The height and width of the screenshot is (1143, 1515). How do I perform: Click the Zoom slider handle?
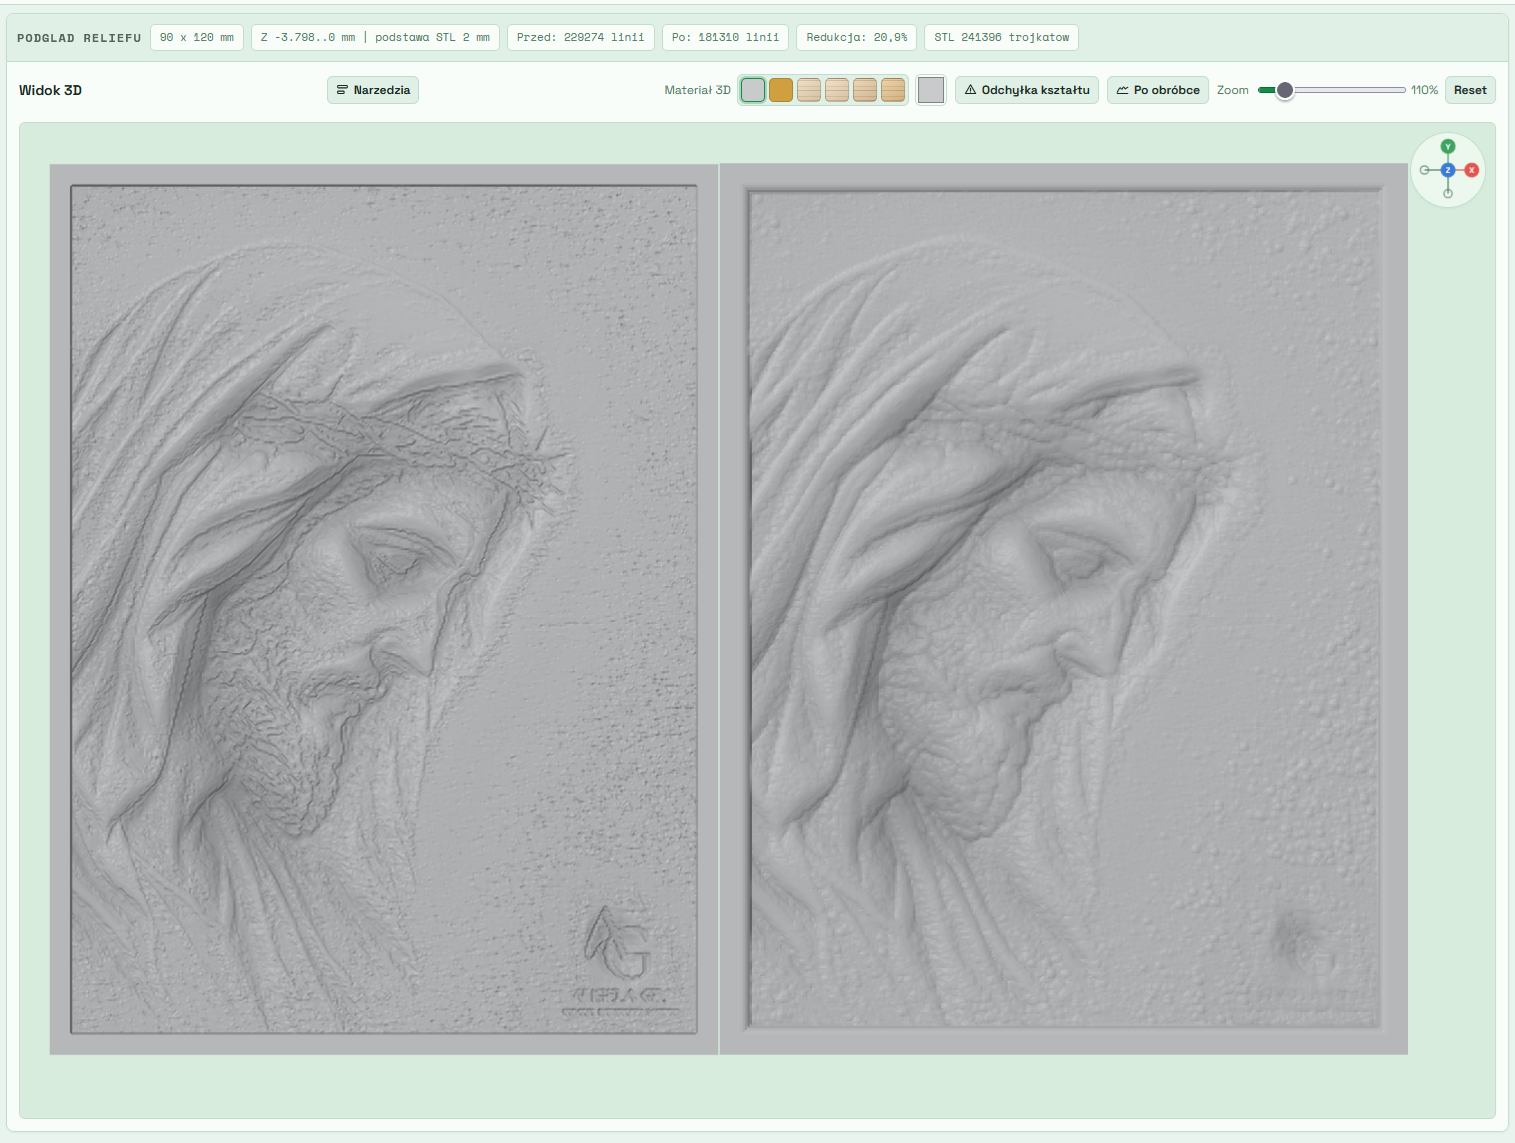[1285, 90]
